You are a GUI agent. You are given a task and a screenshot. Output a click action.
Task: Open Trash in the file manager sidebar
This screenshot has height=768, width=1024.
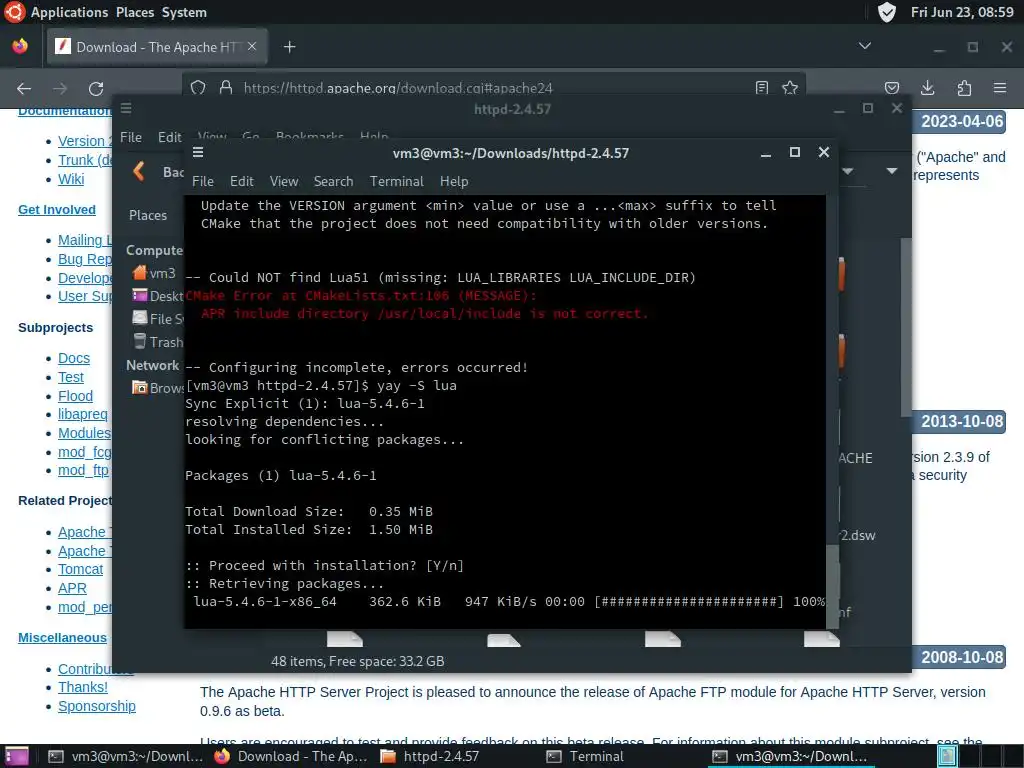coord(158,342)
